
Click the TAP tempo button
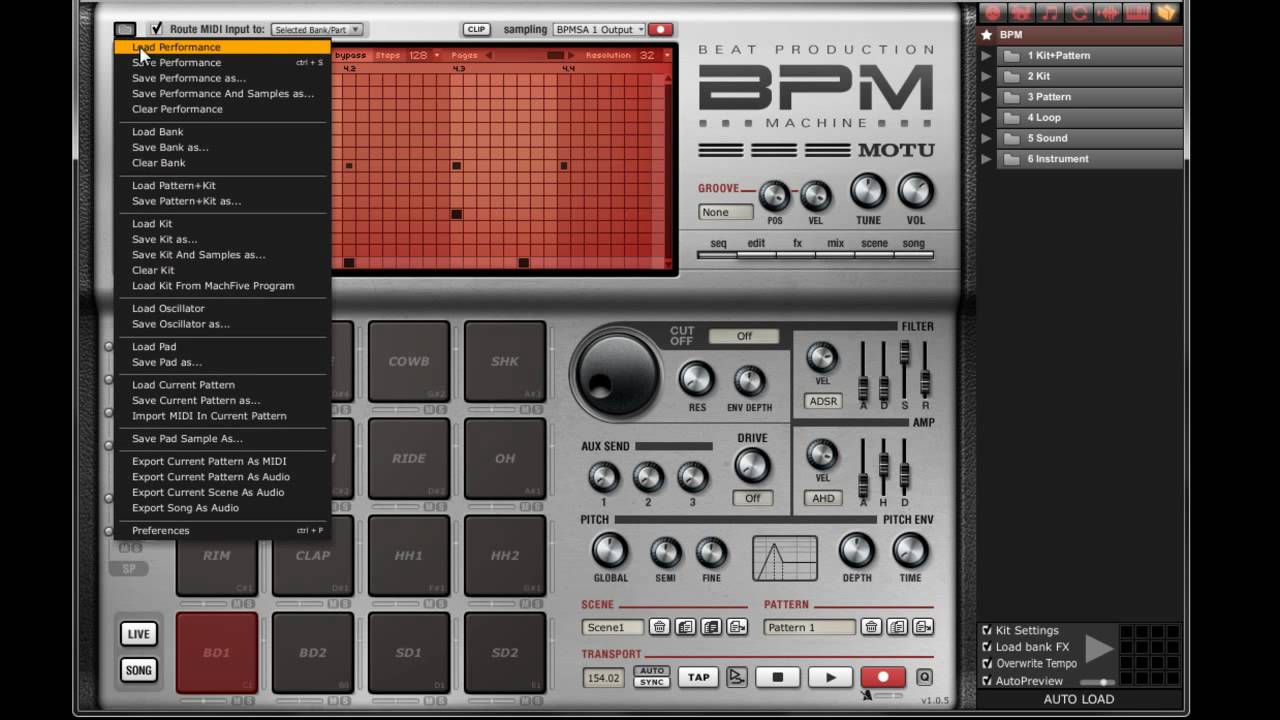coord(698,677)
